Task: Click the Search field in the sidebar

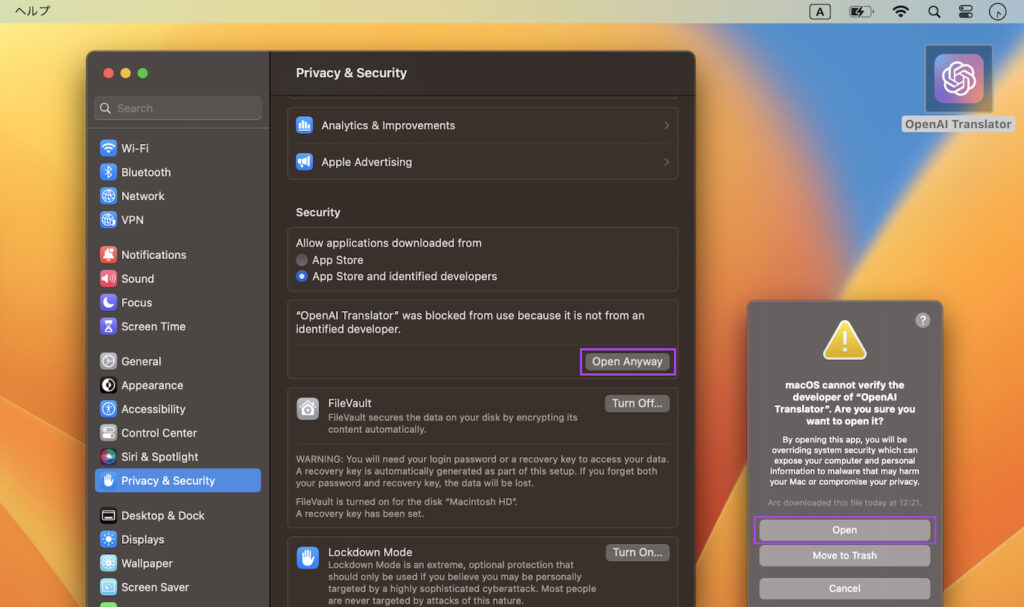Action: coord(177,107)
